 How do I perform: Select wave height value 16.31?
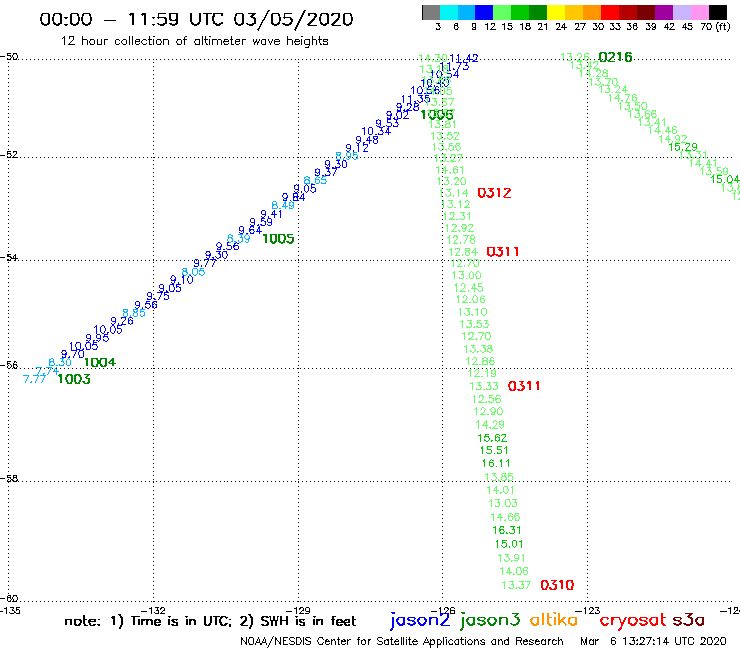point(506,531)
